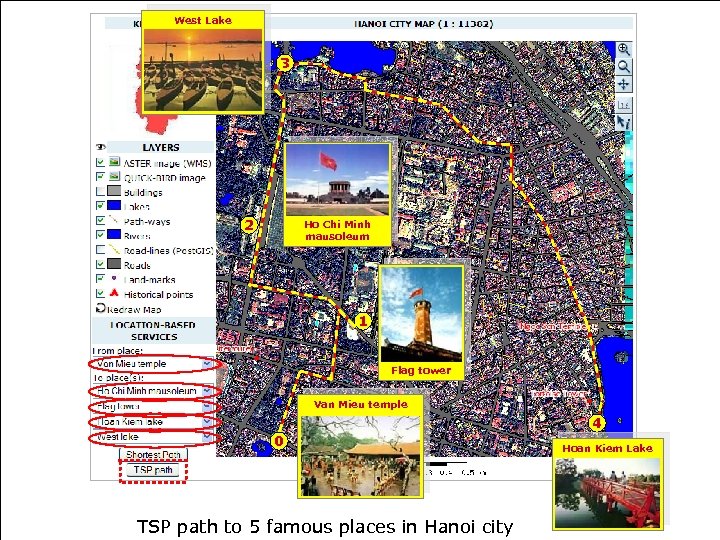Open the Flag tower destination dropdown
720x540 pixels.
154,406
